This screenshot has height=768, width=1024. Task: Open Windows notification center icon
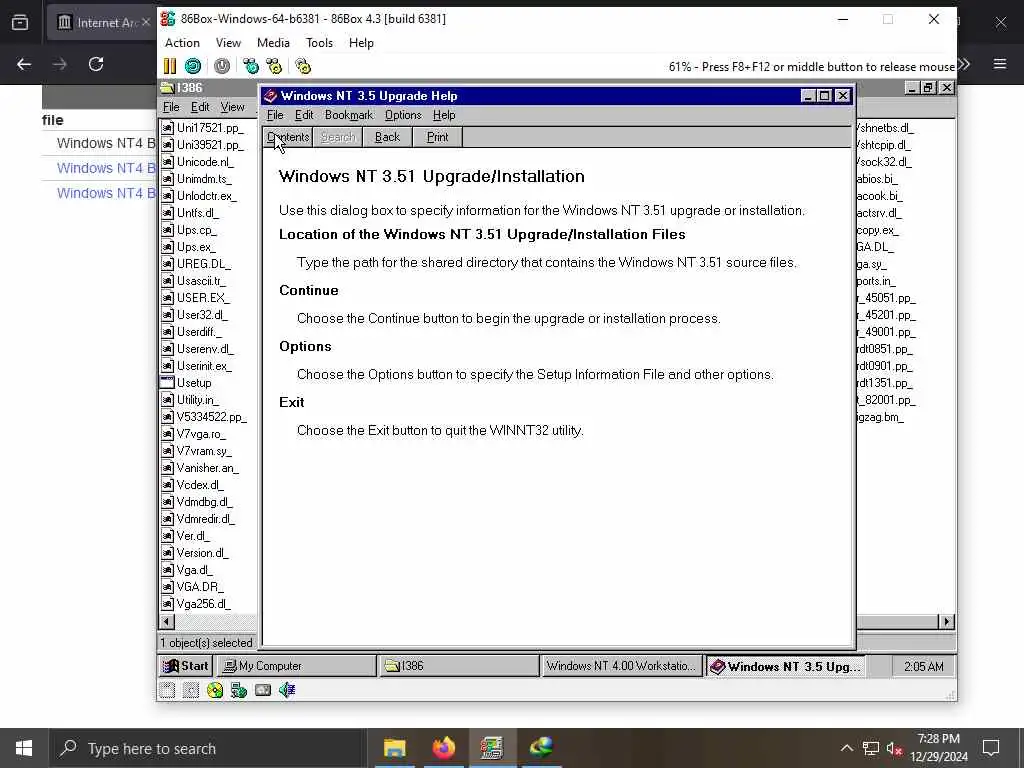(x=991, y=748)
